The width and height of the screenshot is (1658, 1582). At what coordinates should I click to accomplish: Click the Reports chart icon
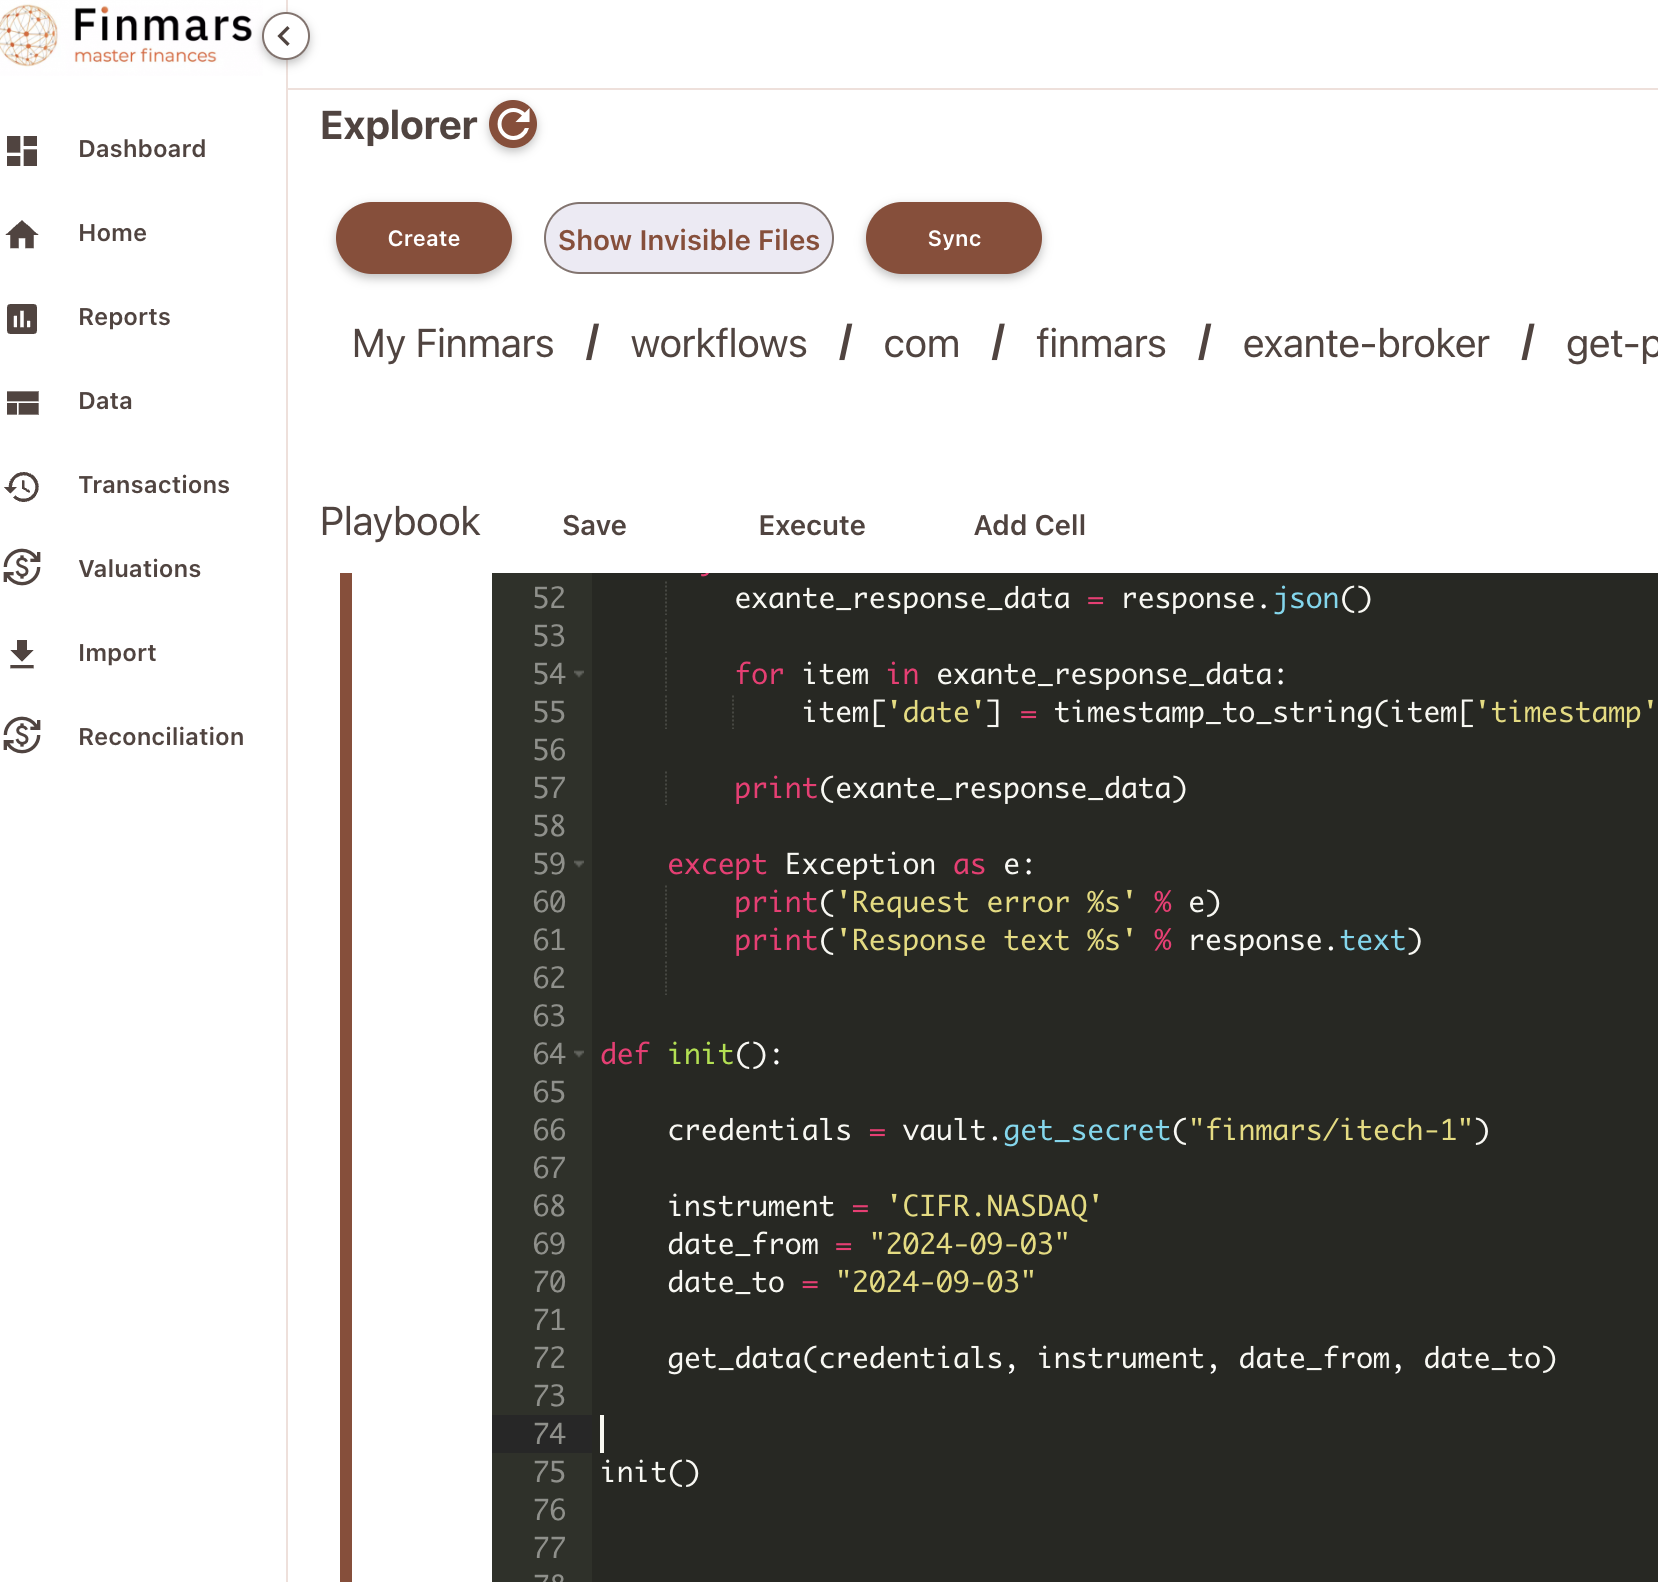(x=22, y=318)
